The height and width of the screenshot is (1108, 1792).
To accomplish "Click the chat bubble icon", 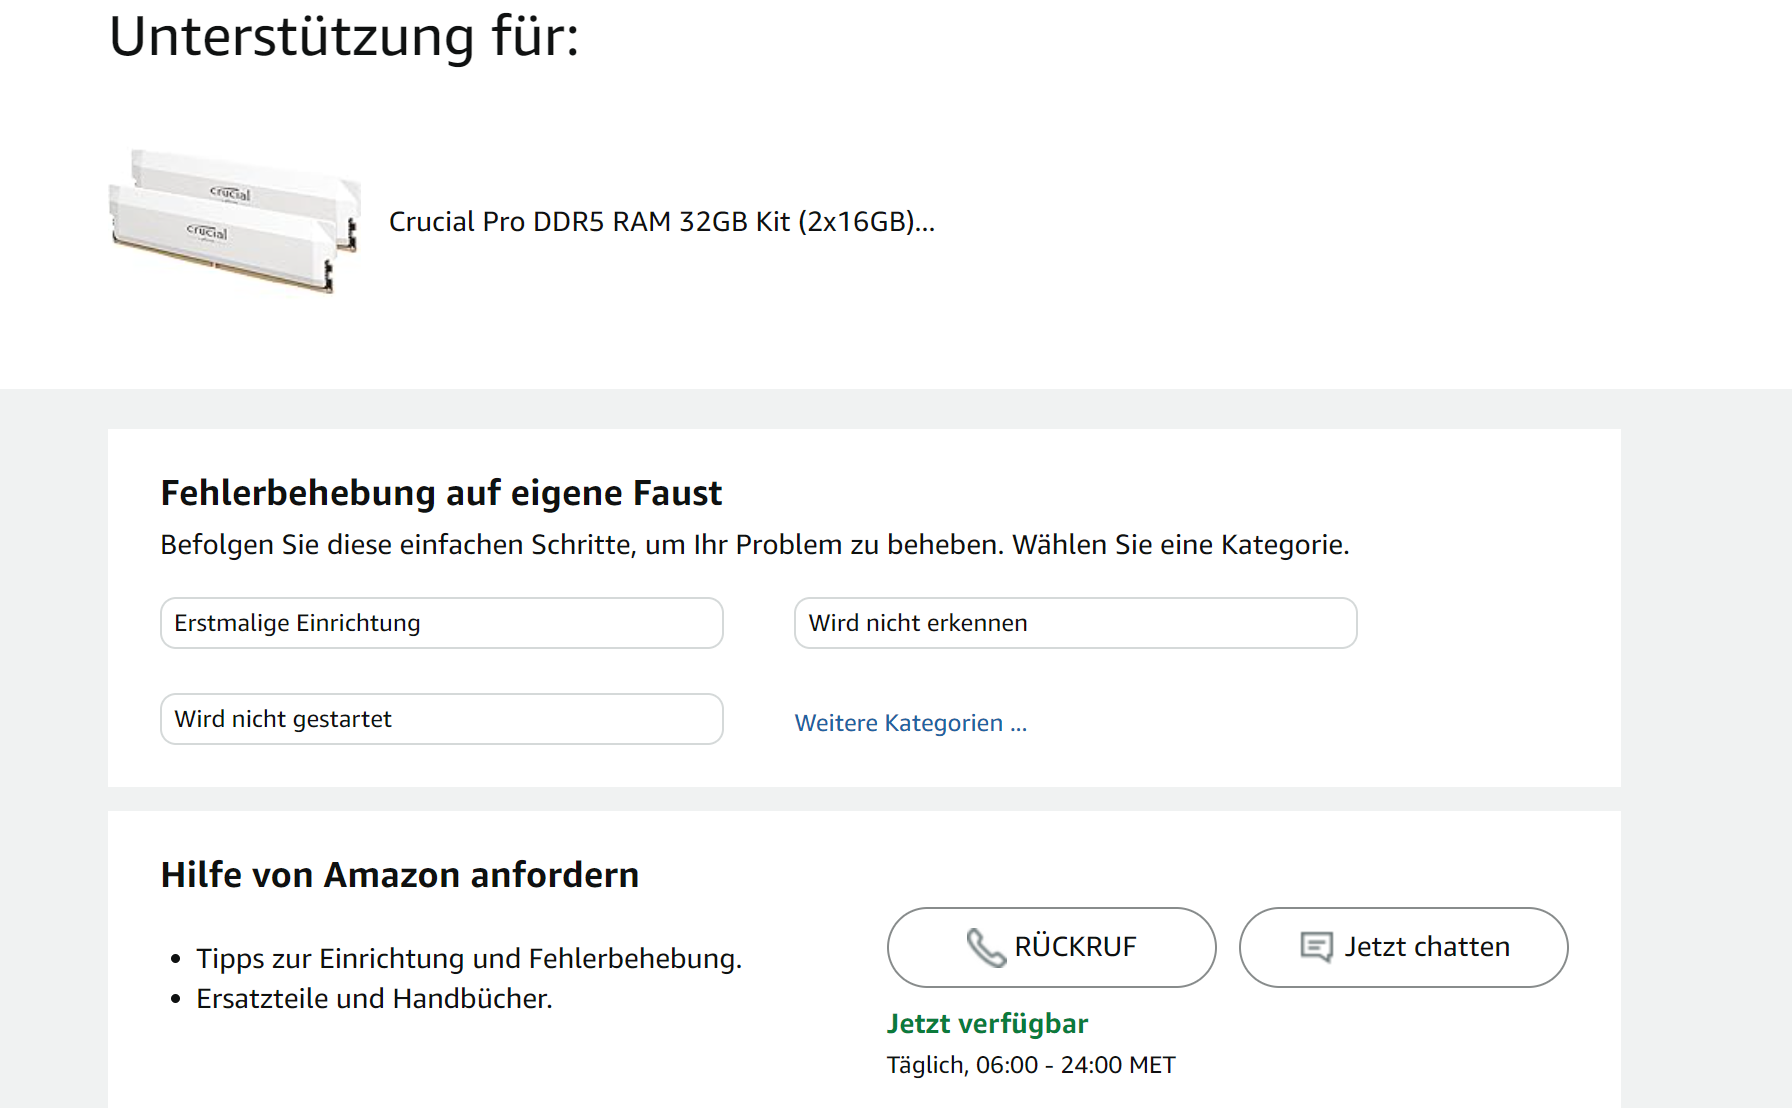I will [1316, 947].
